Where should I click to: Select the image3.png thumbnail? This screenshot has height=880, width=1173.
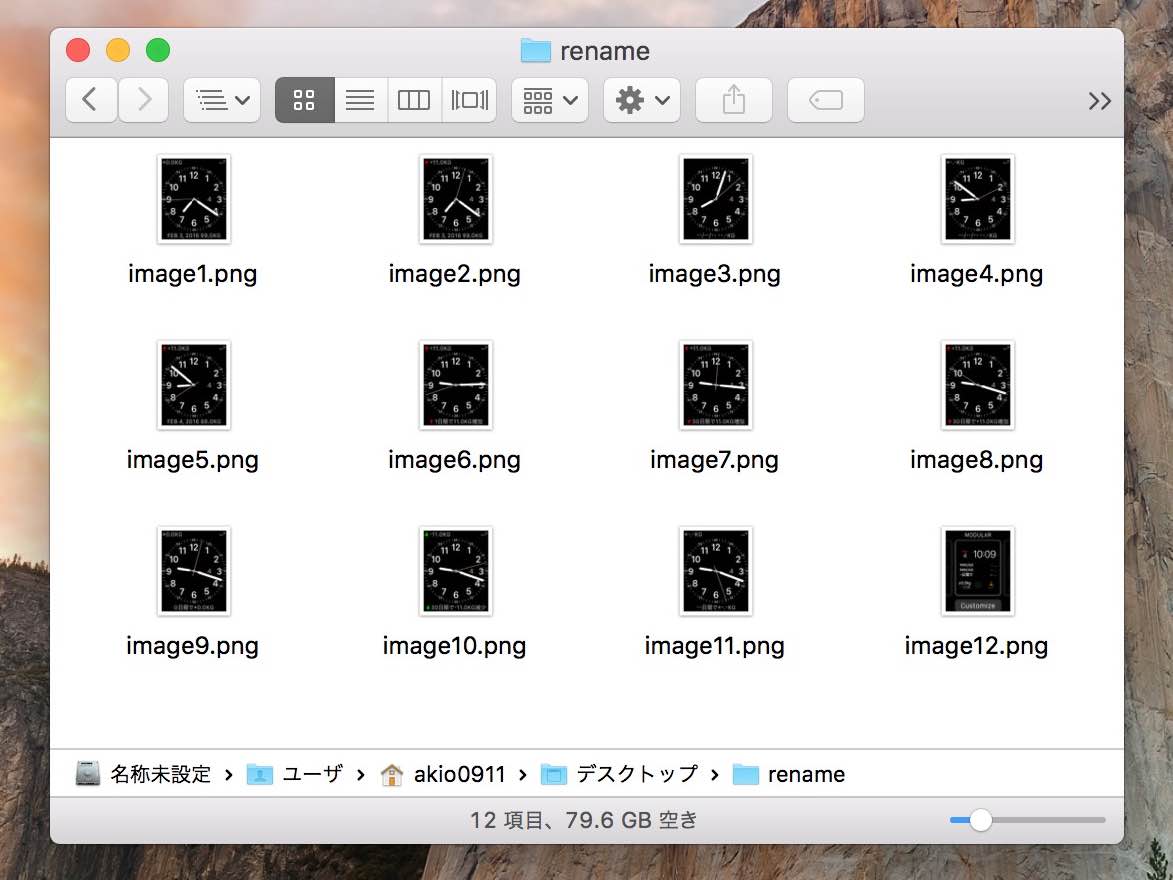click(716, 199)
